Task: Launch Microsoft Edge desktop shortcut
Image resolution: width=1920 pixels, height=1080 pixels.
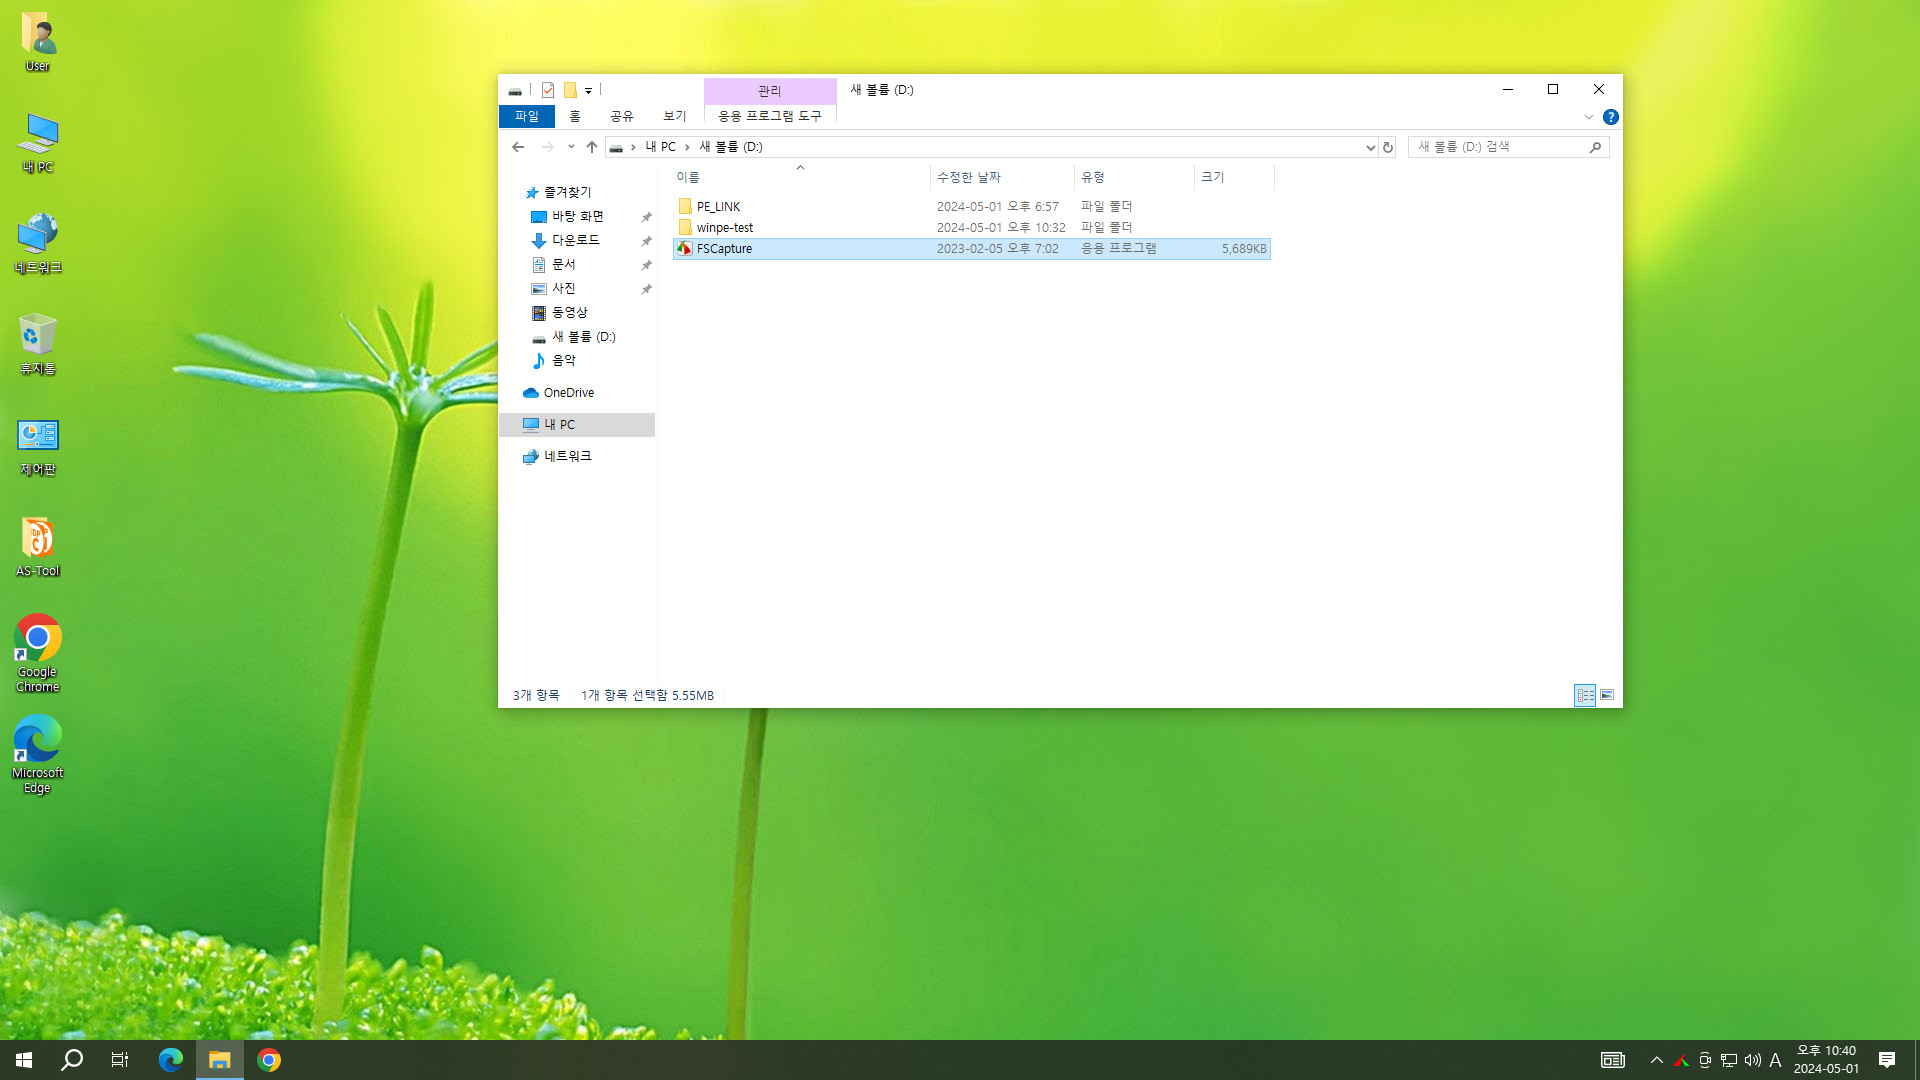Action: click(38, 754)
